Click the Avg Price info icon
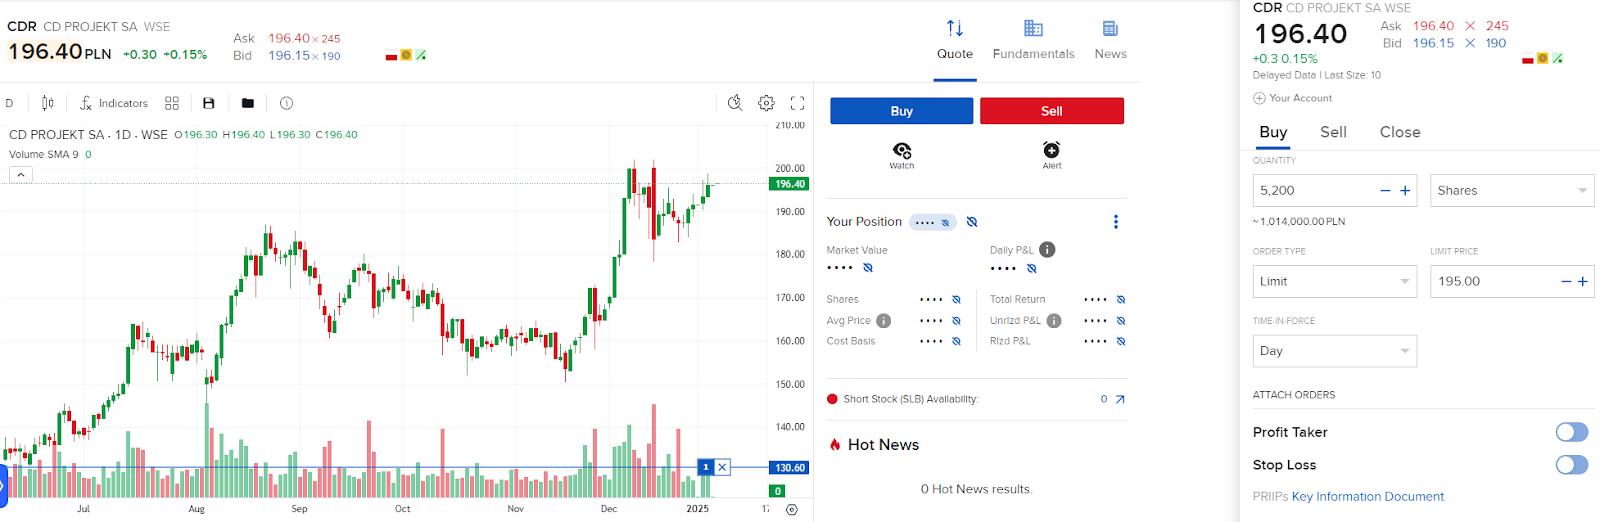Image resolution: width=1600 pixels, height=522 pixels. coord(884,321)
